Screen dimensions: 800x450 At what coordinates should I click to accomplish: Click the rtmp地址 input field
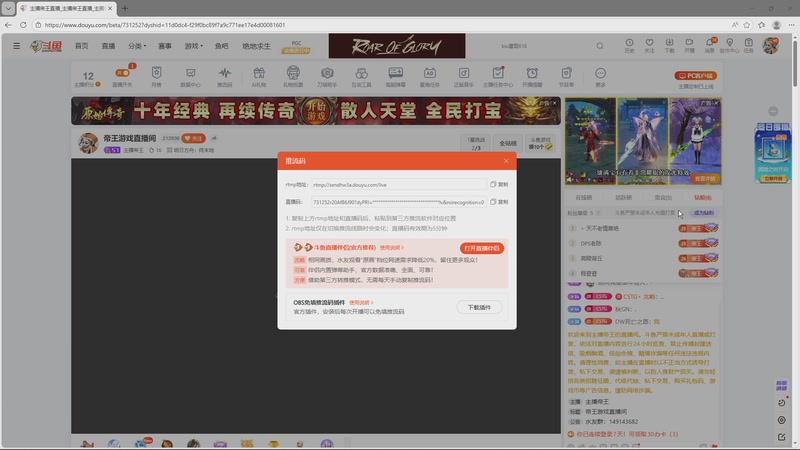398,185
